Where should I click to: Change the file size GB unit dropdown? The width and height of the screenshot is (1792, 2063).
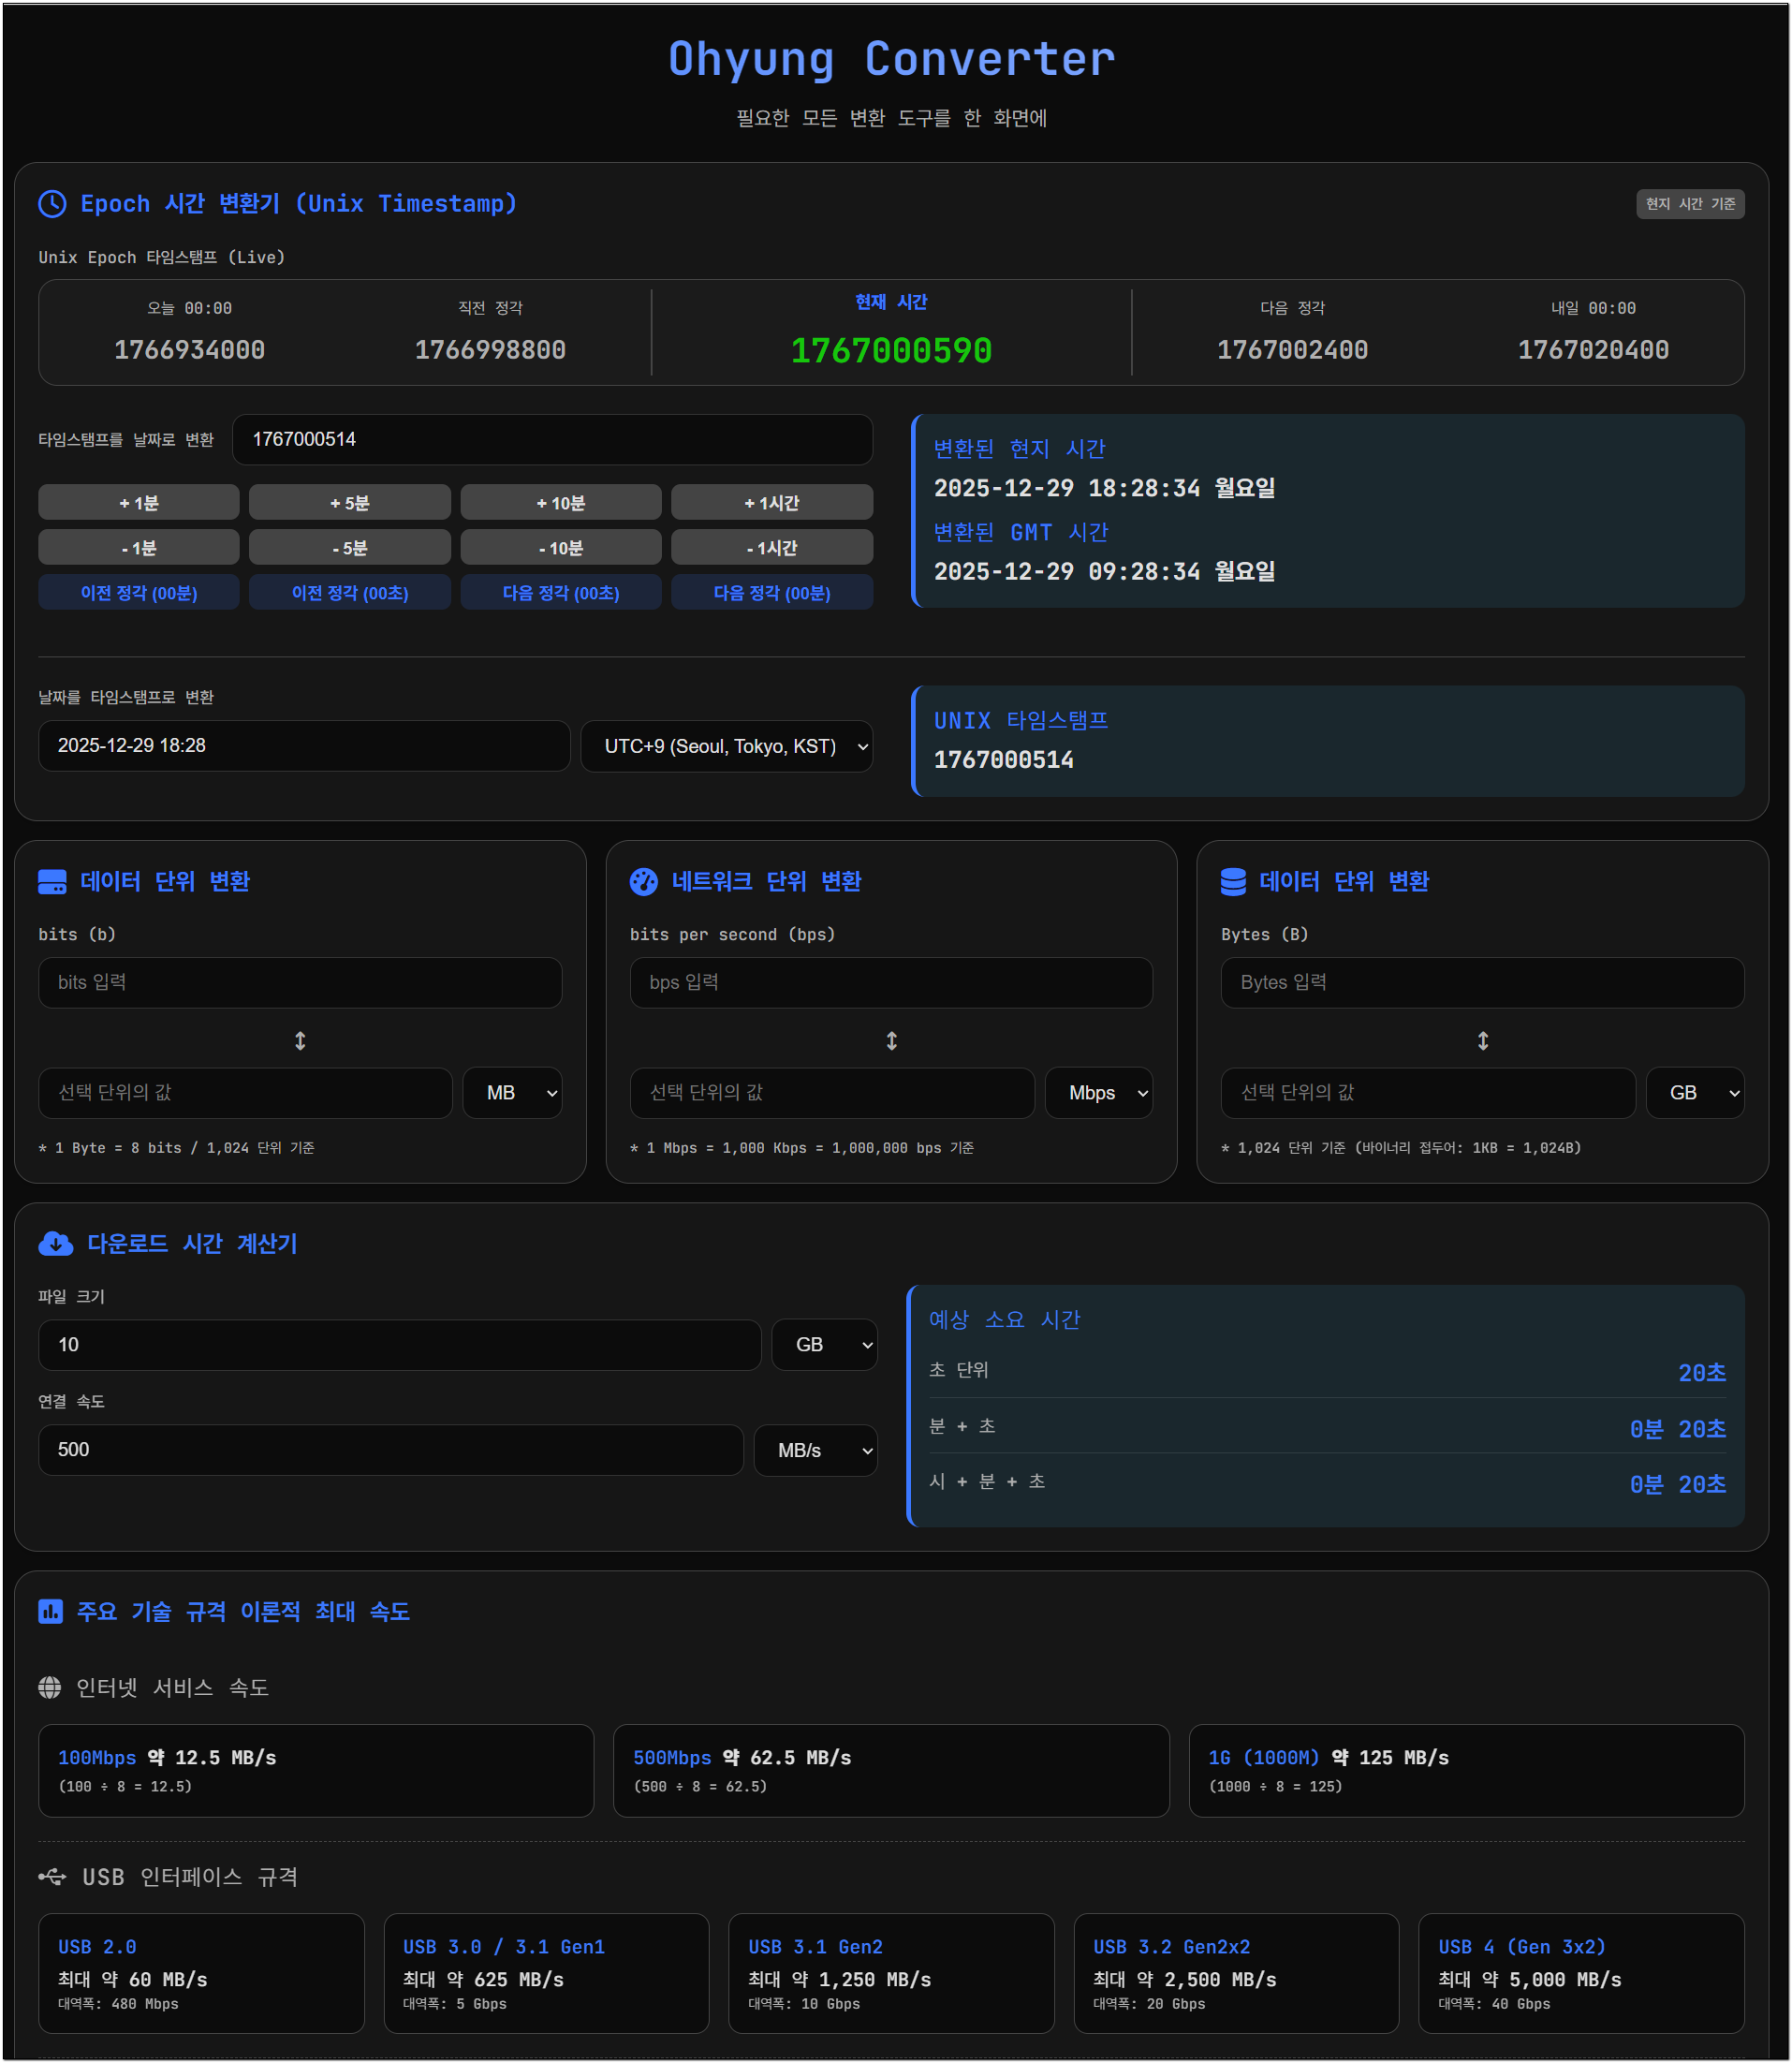pos(824,1345)
